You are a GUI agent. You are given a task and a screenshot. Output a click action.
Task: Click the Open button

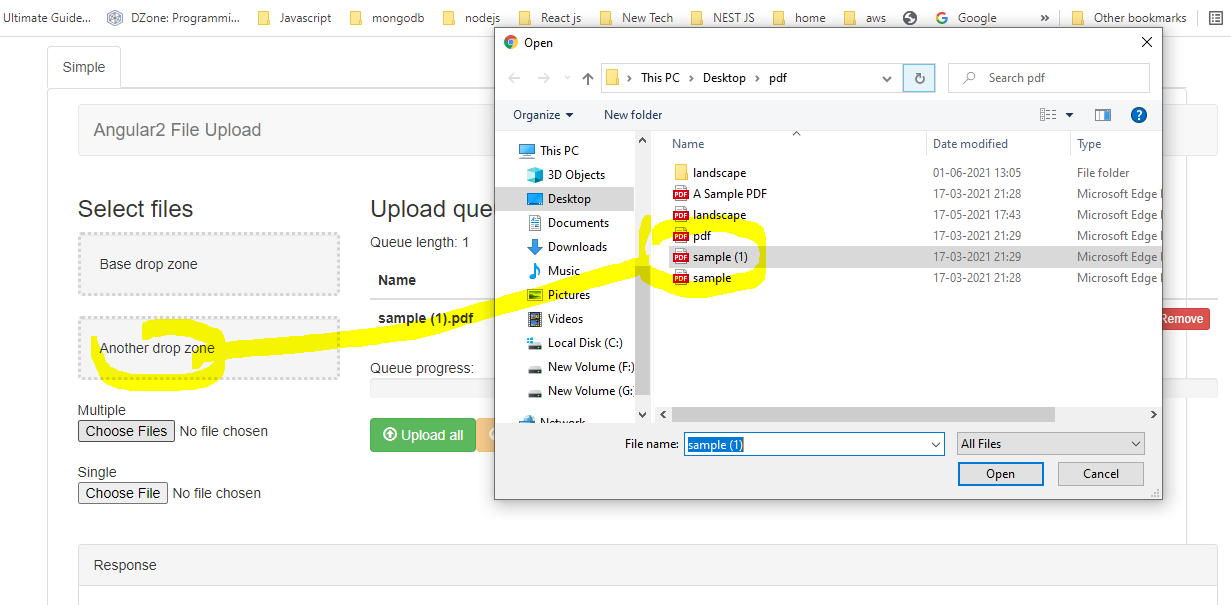tap(1000, 473)
